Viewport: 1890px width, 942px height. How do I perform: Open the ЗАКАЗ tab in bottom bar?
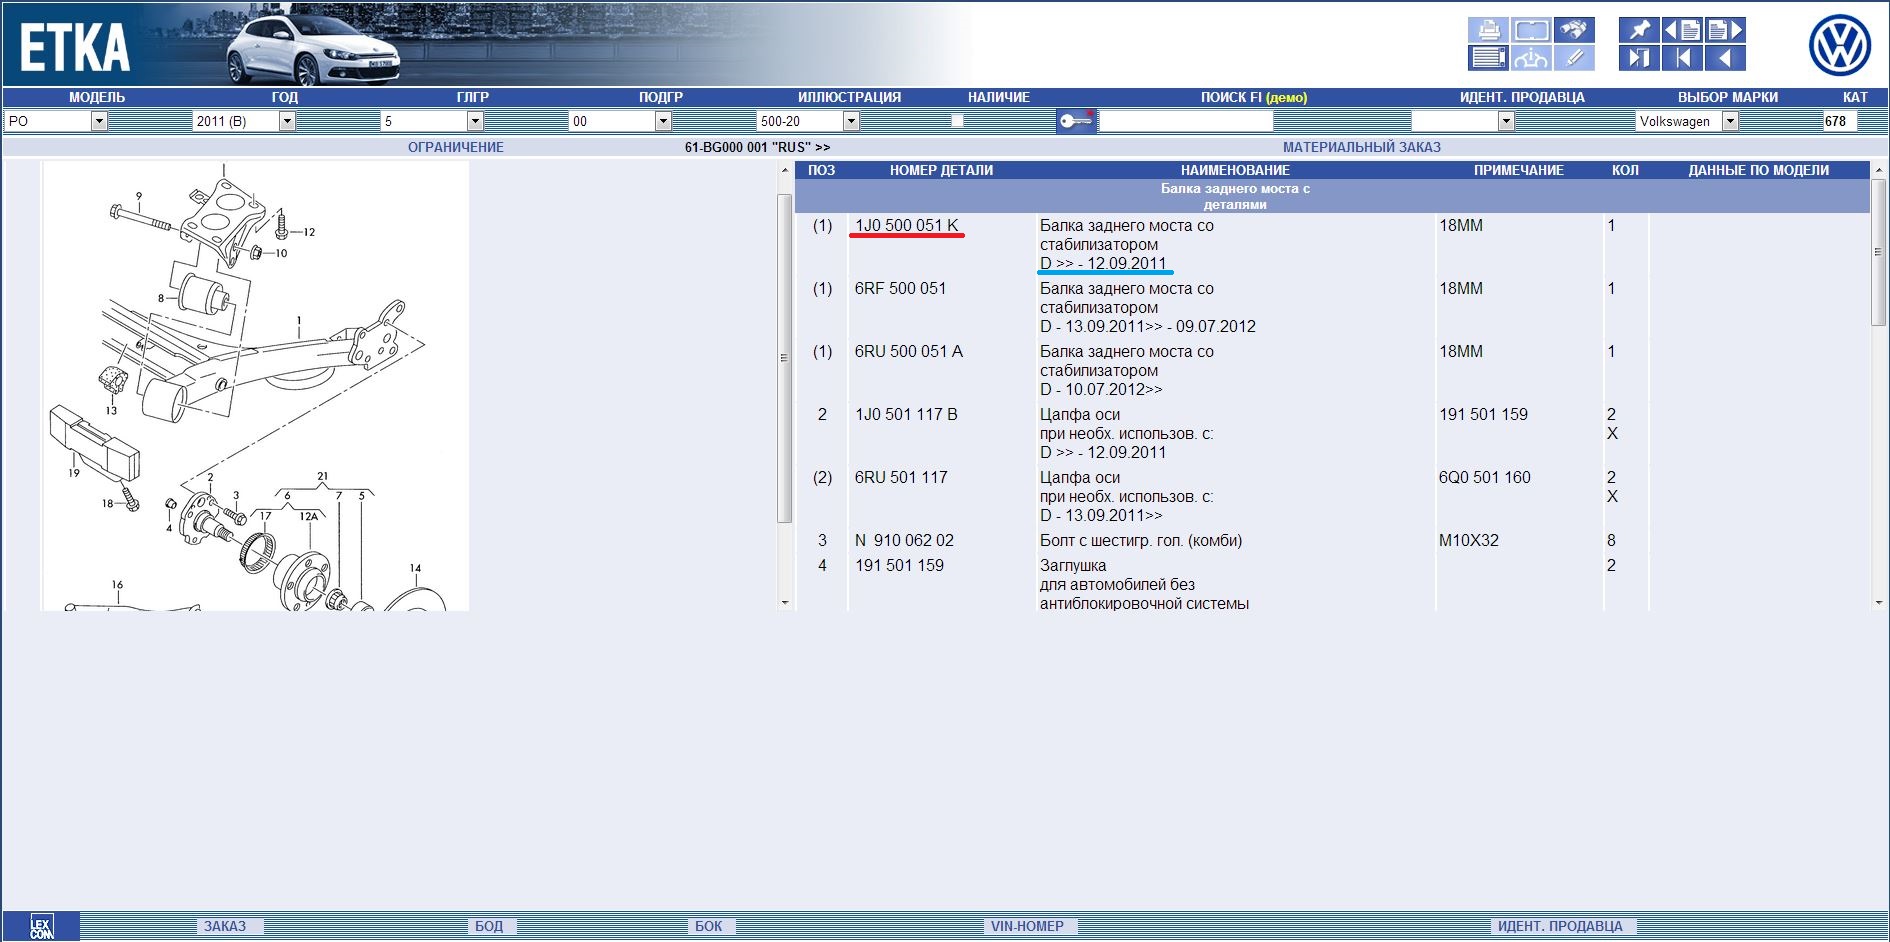(x=225, y=926)
